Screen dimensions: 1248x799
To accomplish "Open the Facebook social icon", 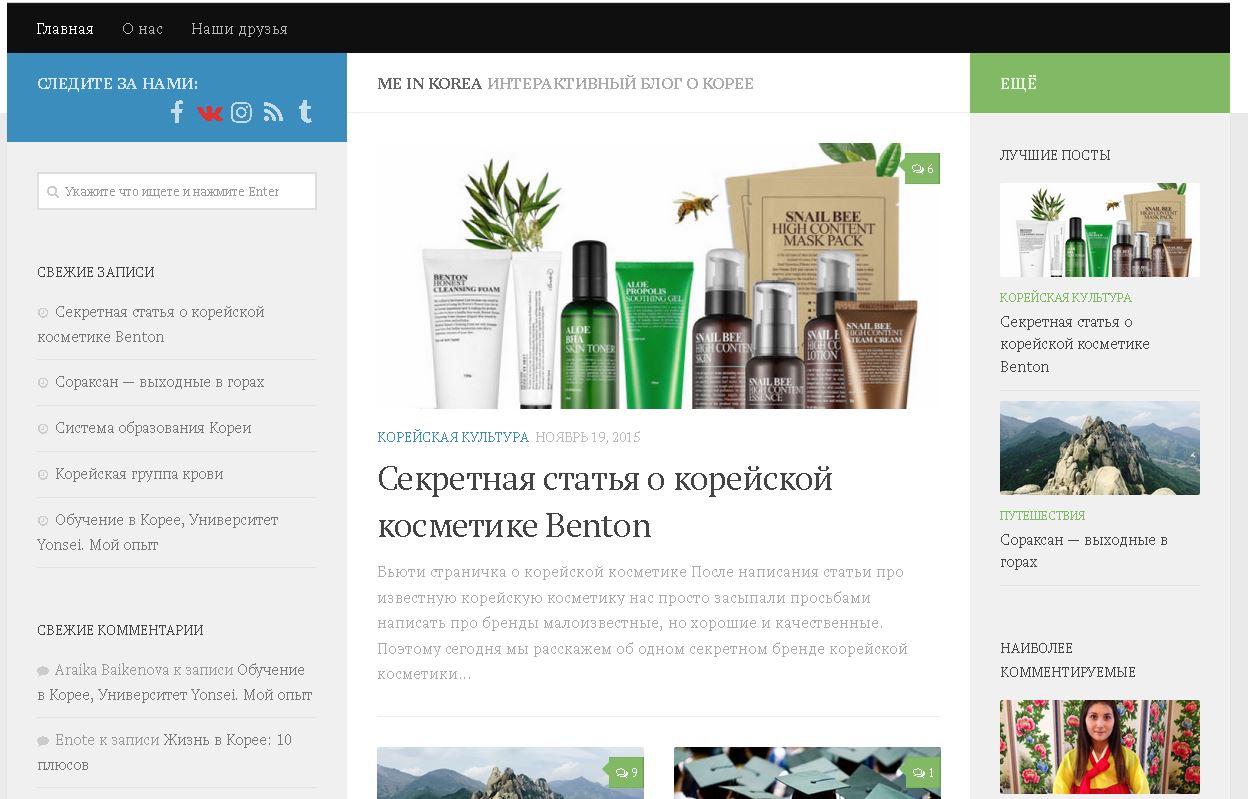I will (177, 112).
